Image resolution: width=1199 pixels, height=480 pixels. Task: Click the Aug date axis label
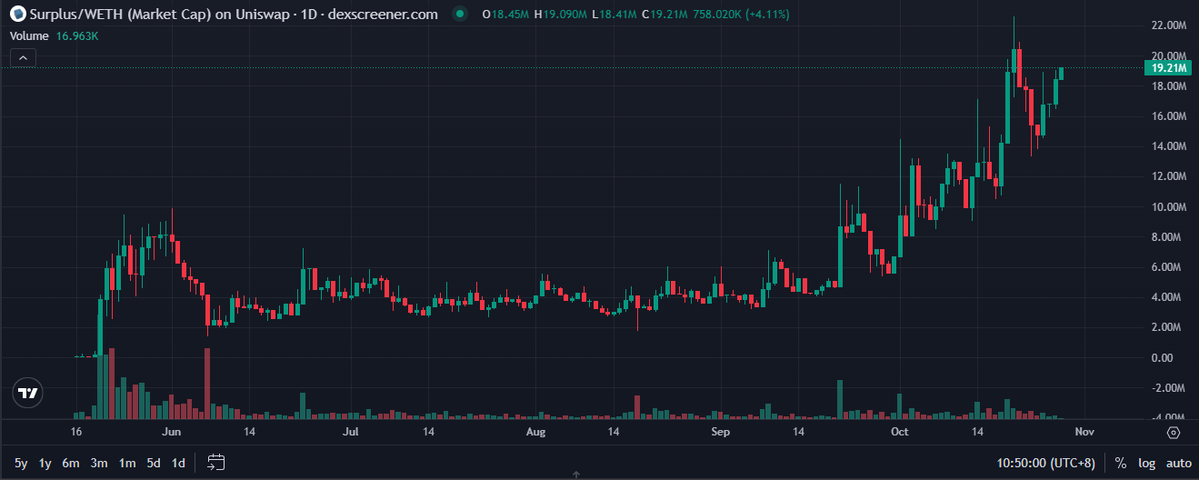click(x=537, y=433)
